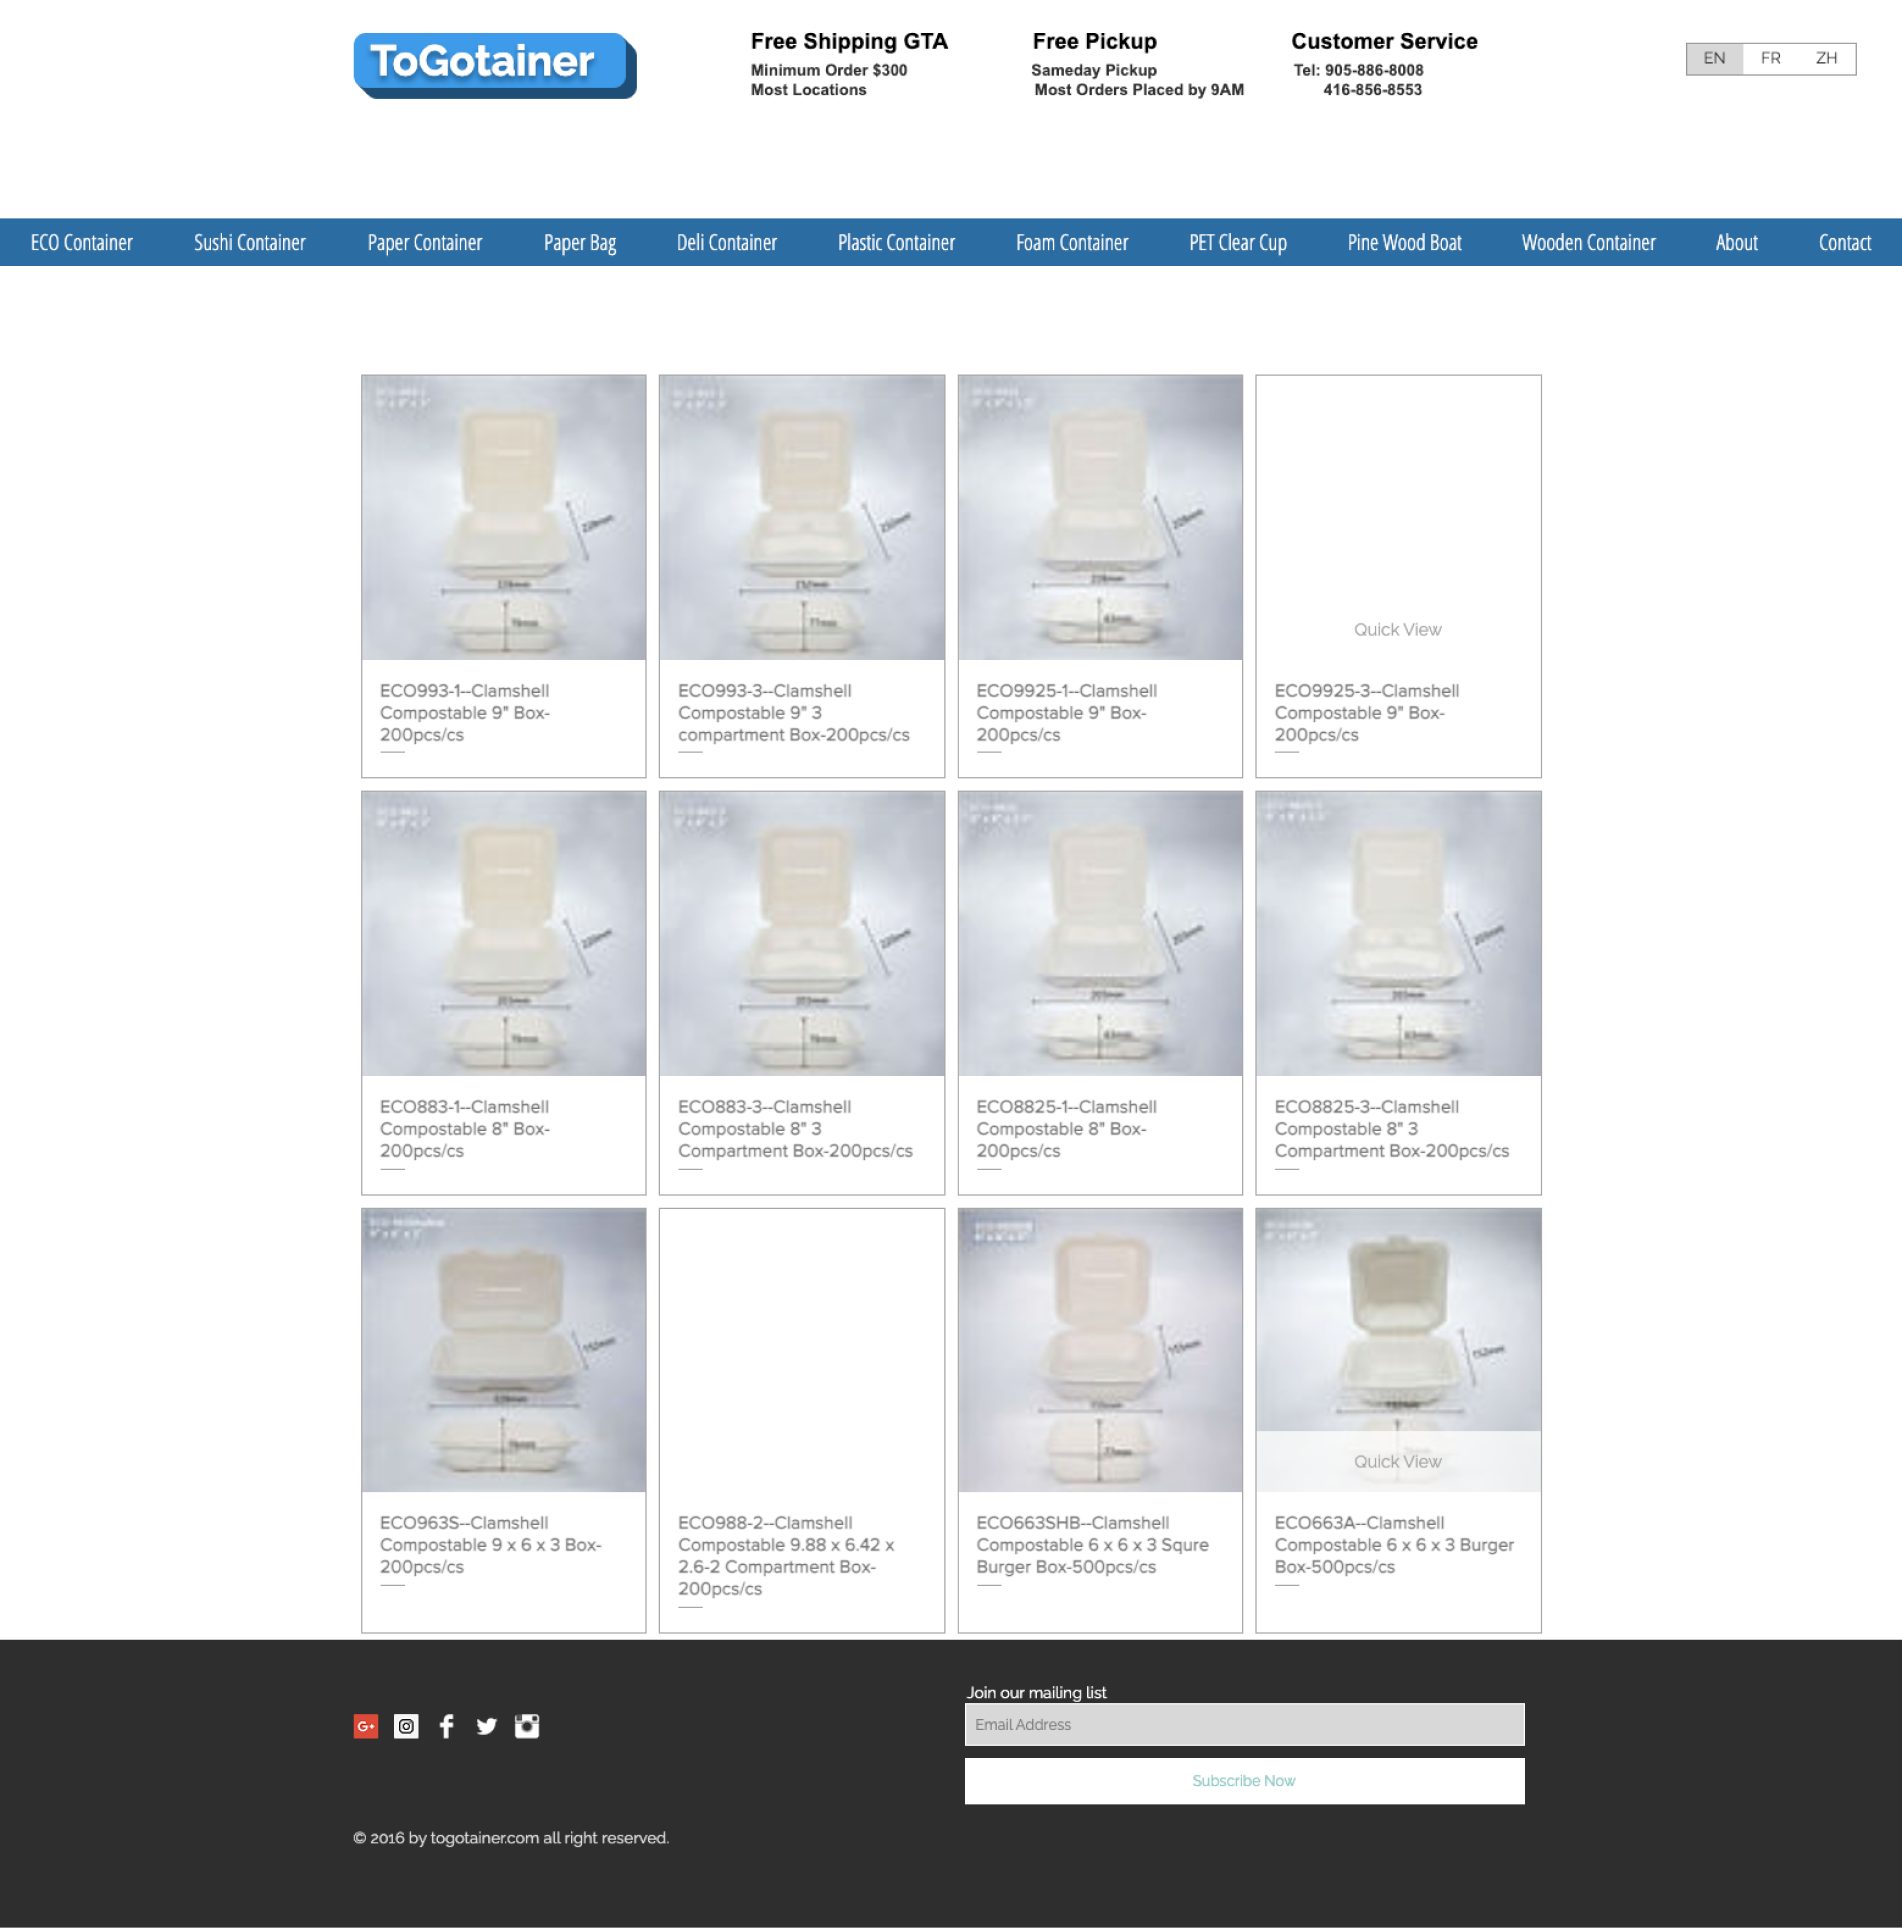1902x1928 pixels.
Task: Open the Plastic Container menu
Action: pyautogui.click(x=896, y=242)
